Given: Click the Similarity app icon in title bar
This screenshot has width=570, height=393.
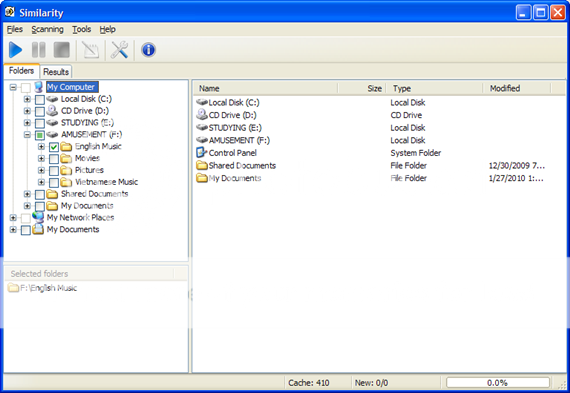Looking at the screenshot, I should tap(10, 13).
